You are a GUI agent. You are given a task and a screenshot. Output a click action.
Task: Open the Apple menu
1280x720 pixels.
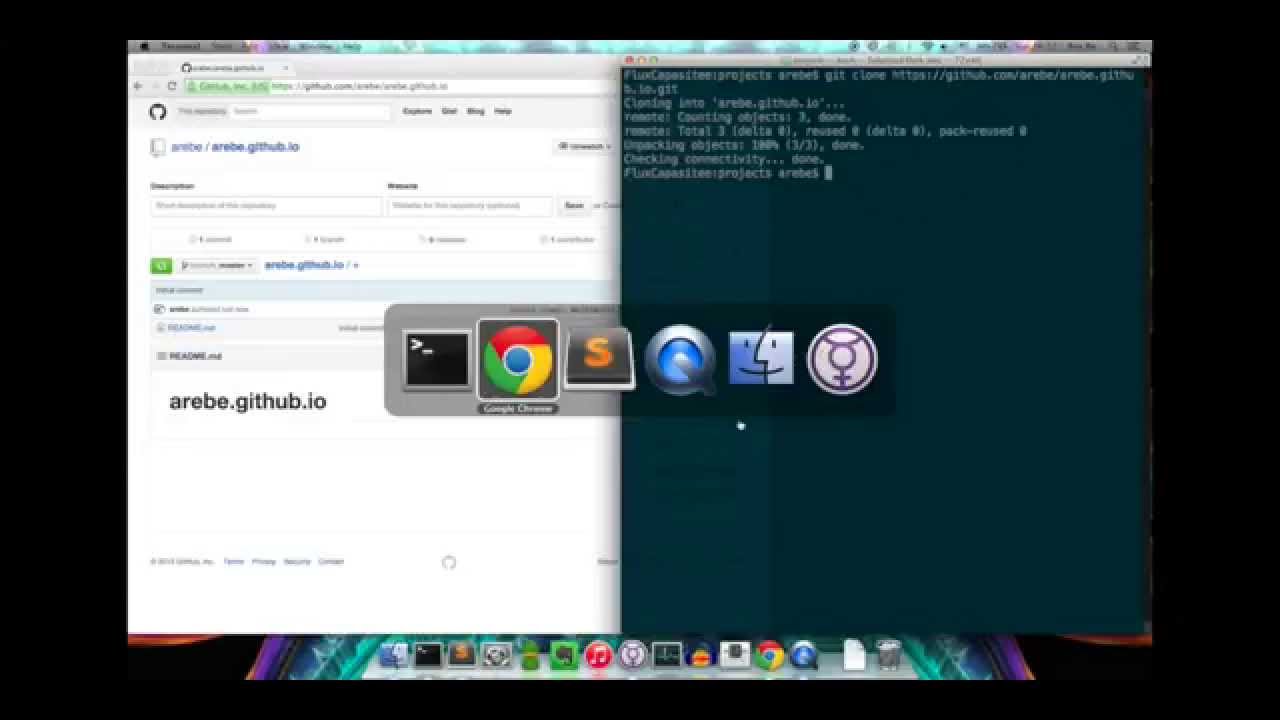pyautogui.click(x=145, y=46)
